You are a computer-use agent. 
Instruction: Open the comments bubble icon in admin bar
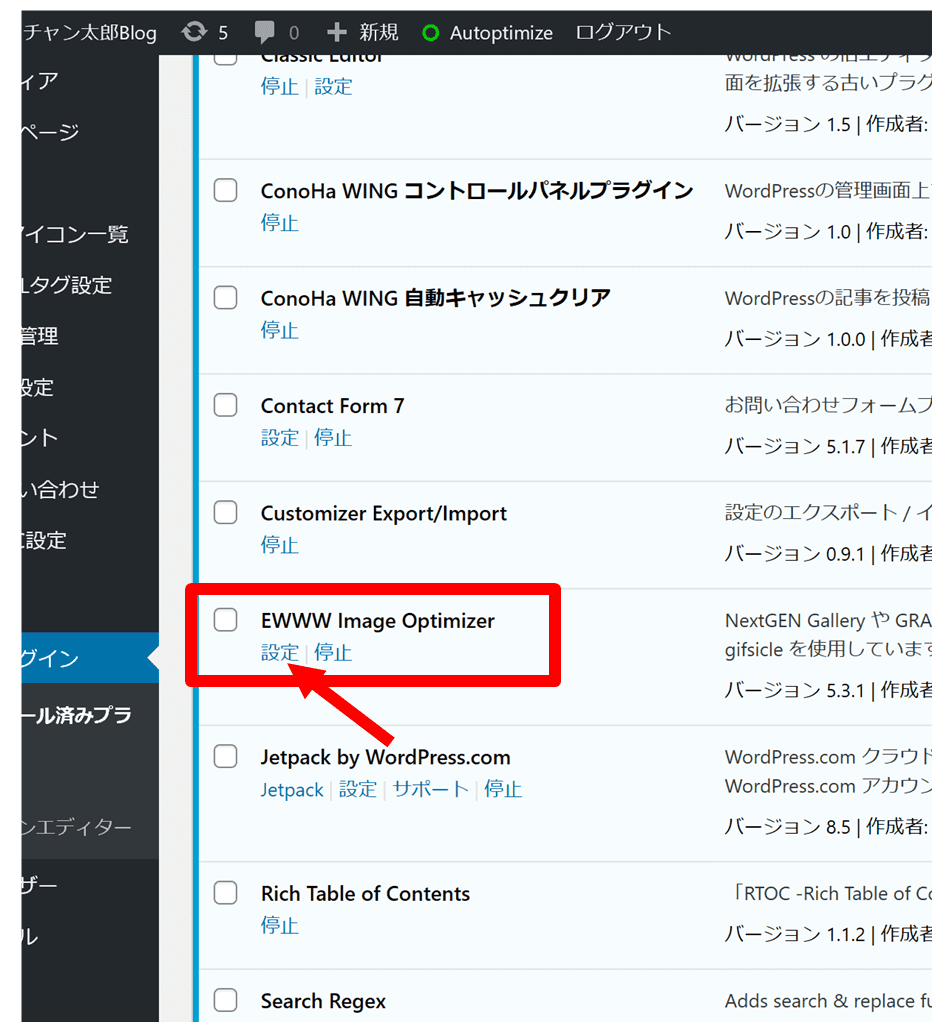click(x=265, y=32)
